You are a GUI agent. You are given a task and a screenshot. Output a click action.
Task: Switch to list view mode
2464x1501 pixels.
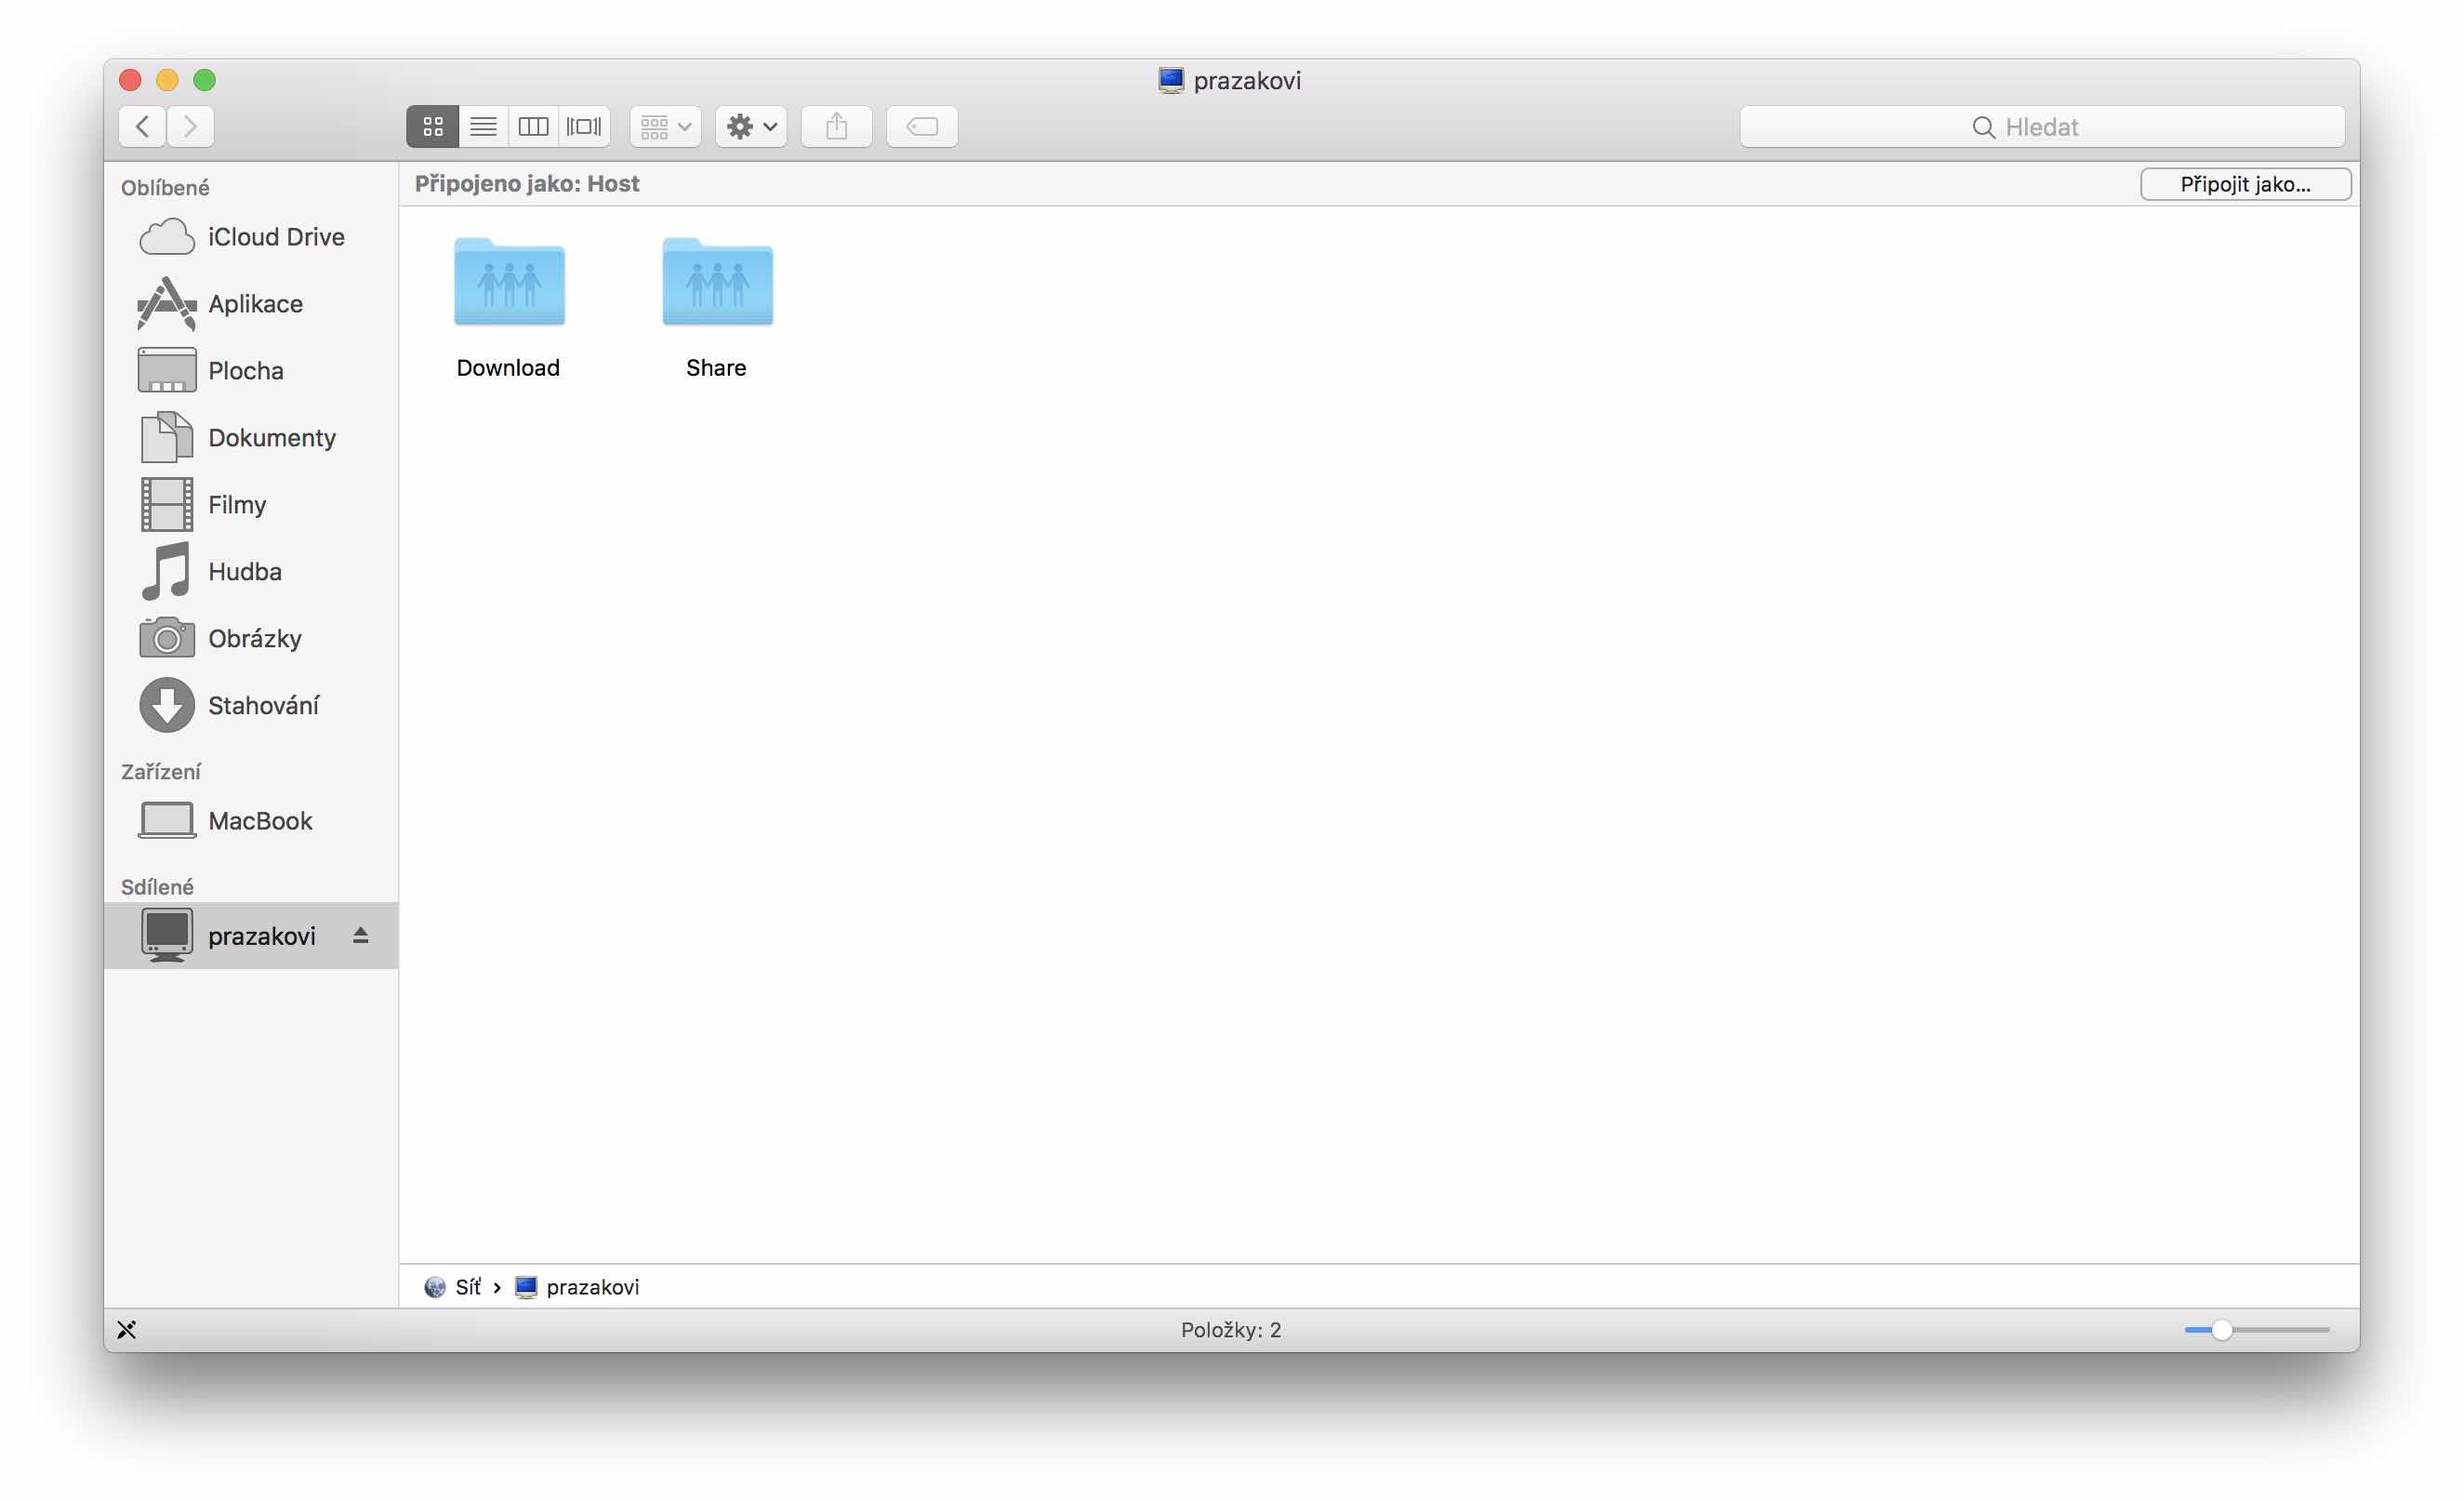[483, 127]
